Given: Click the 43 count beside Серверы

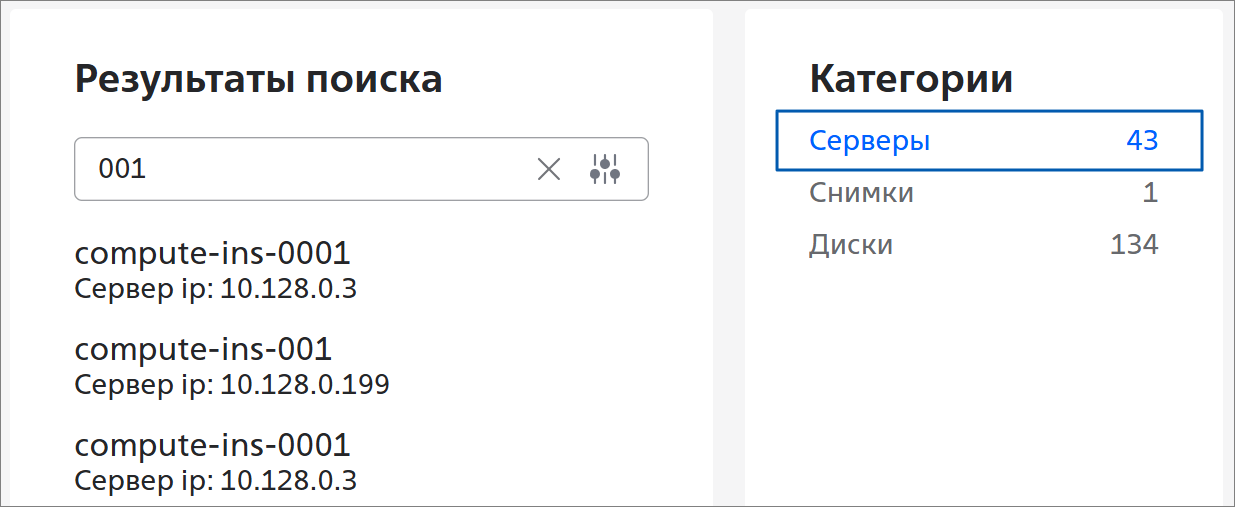Looking at the screenshot, I should [x=1142, y=141].
